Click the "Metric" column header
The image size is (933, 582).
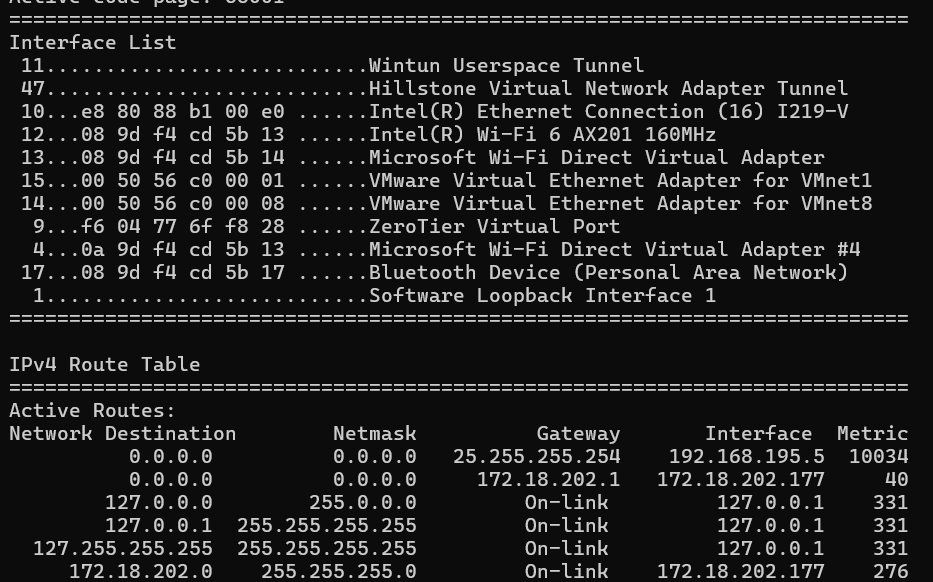872,433
